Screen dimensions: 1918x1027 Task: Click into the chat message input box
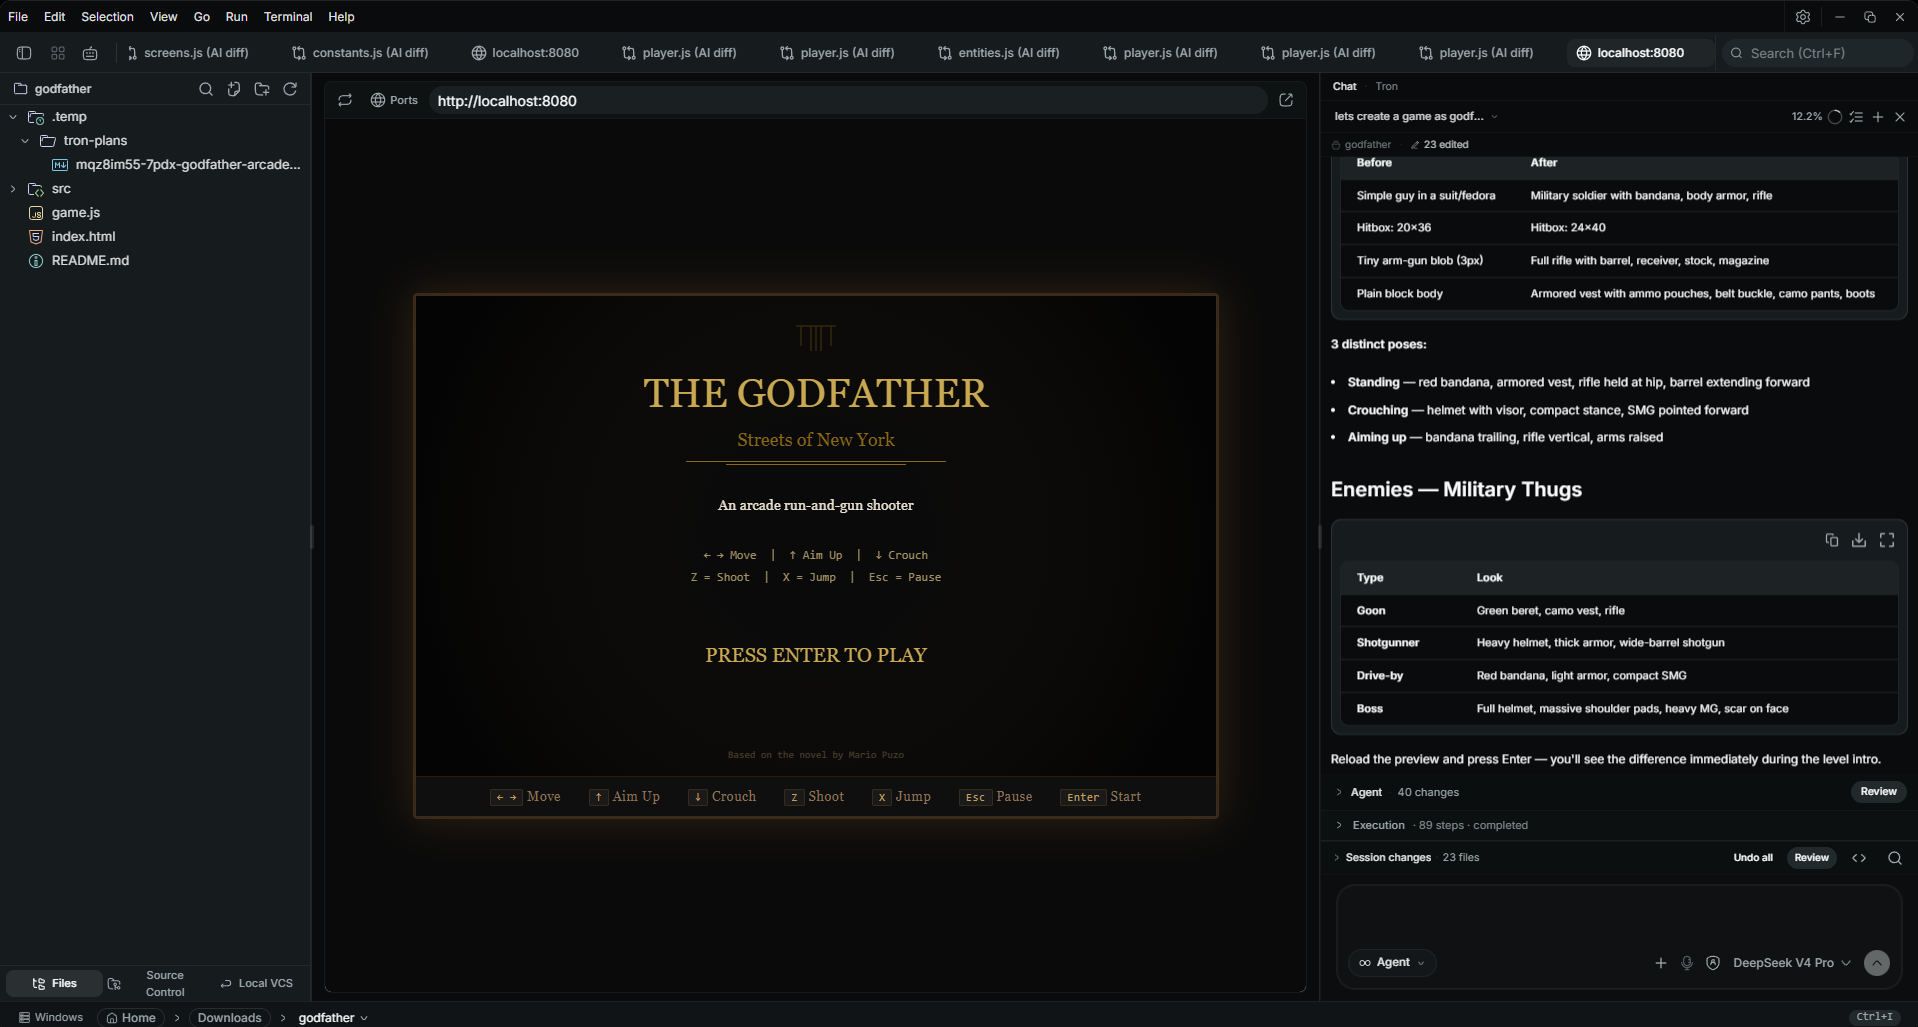point(1618,917)
